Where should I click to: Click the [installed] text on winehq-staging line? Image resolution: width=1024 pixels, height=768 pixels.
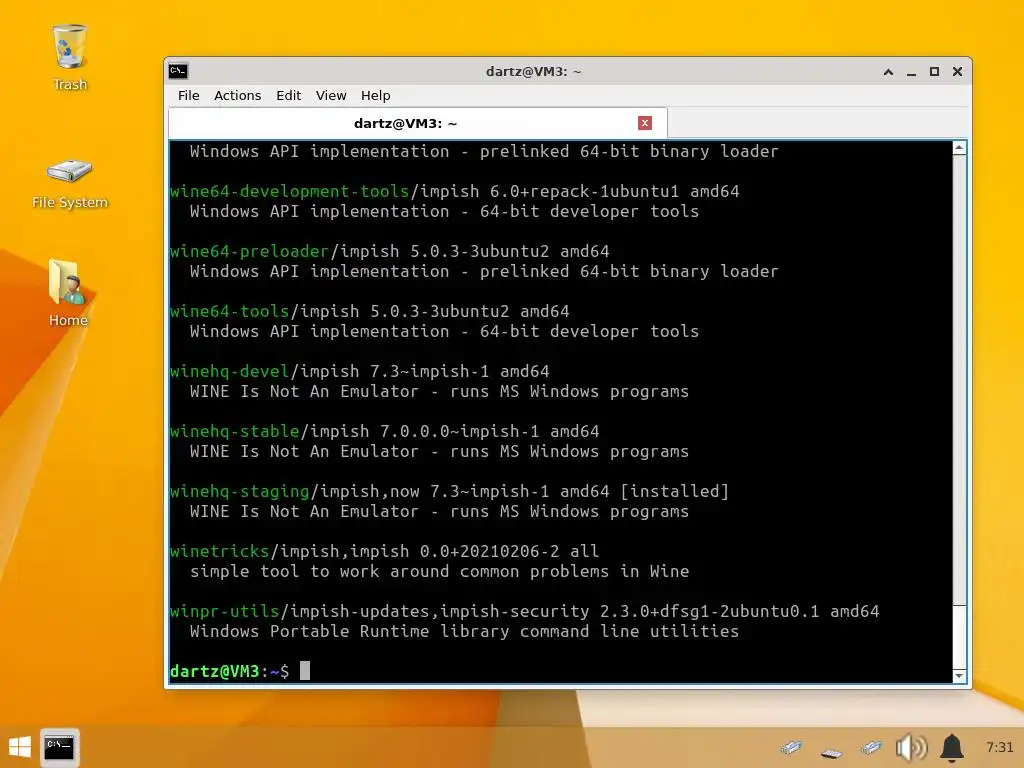674,491
